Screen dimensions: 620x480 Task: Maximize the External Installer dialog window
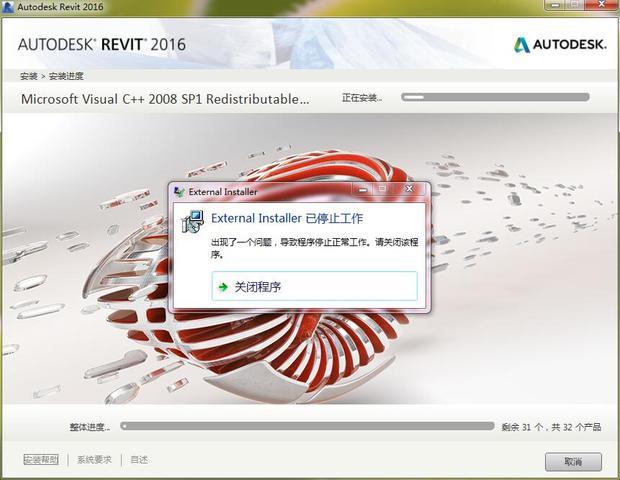tap(382, 188)
